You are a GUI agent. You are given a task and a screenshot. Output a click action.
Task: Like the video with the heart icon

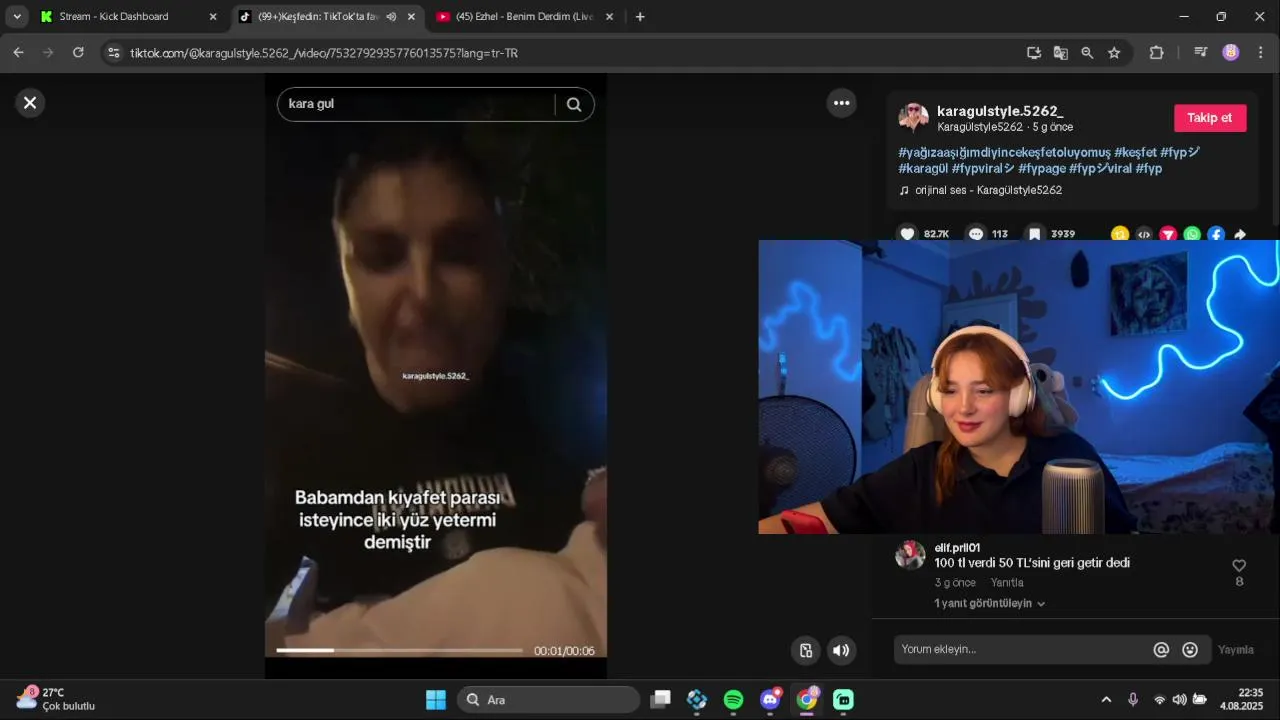[x=907, y=234]
